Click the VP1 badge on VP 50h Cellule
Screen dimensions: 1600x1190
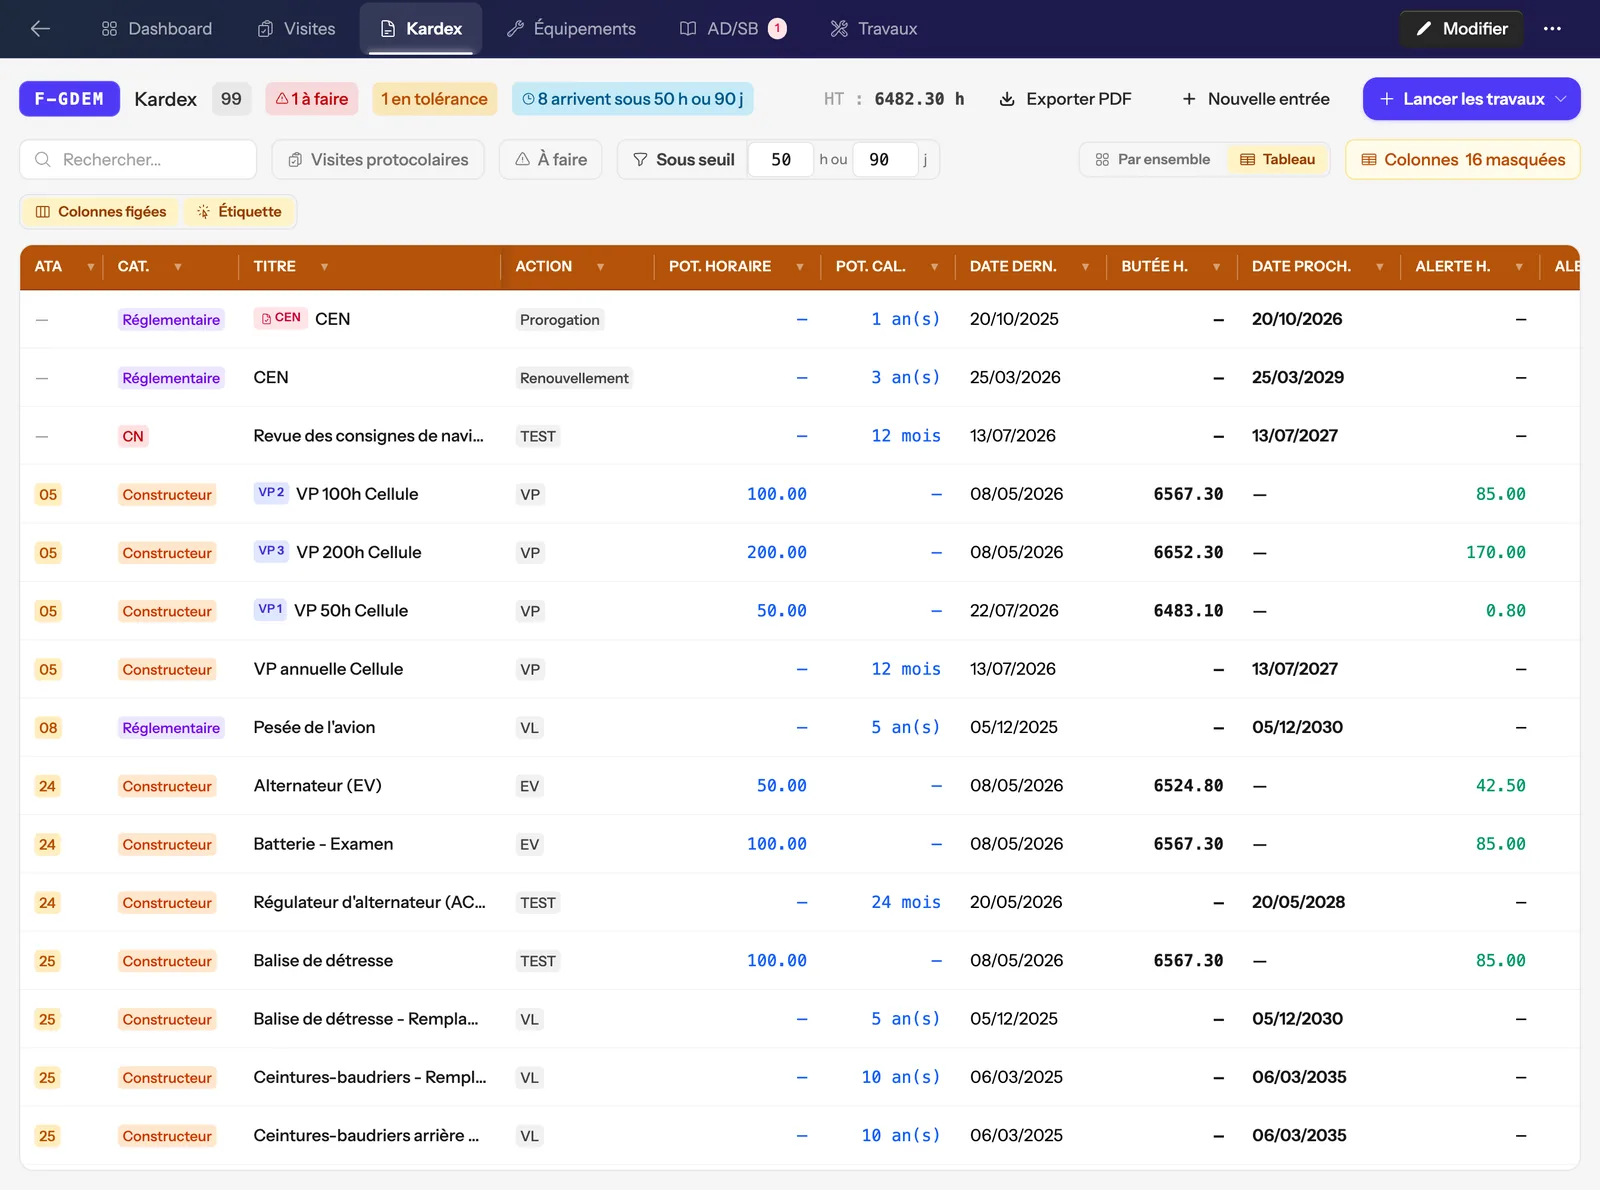tap(270, 609)
